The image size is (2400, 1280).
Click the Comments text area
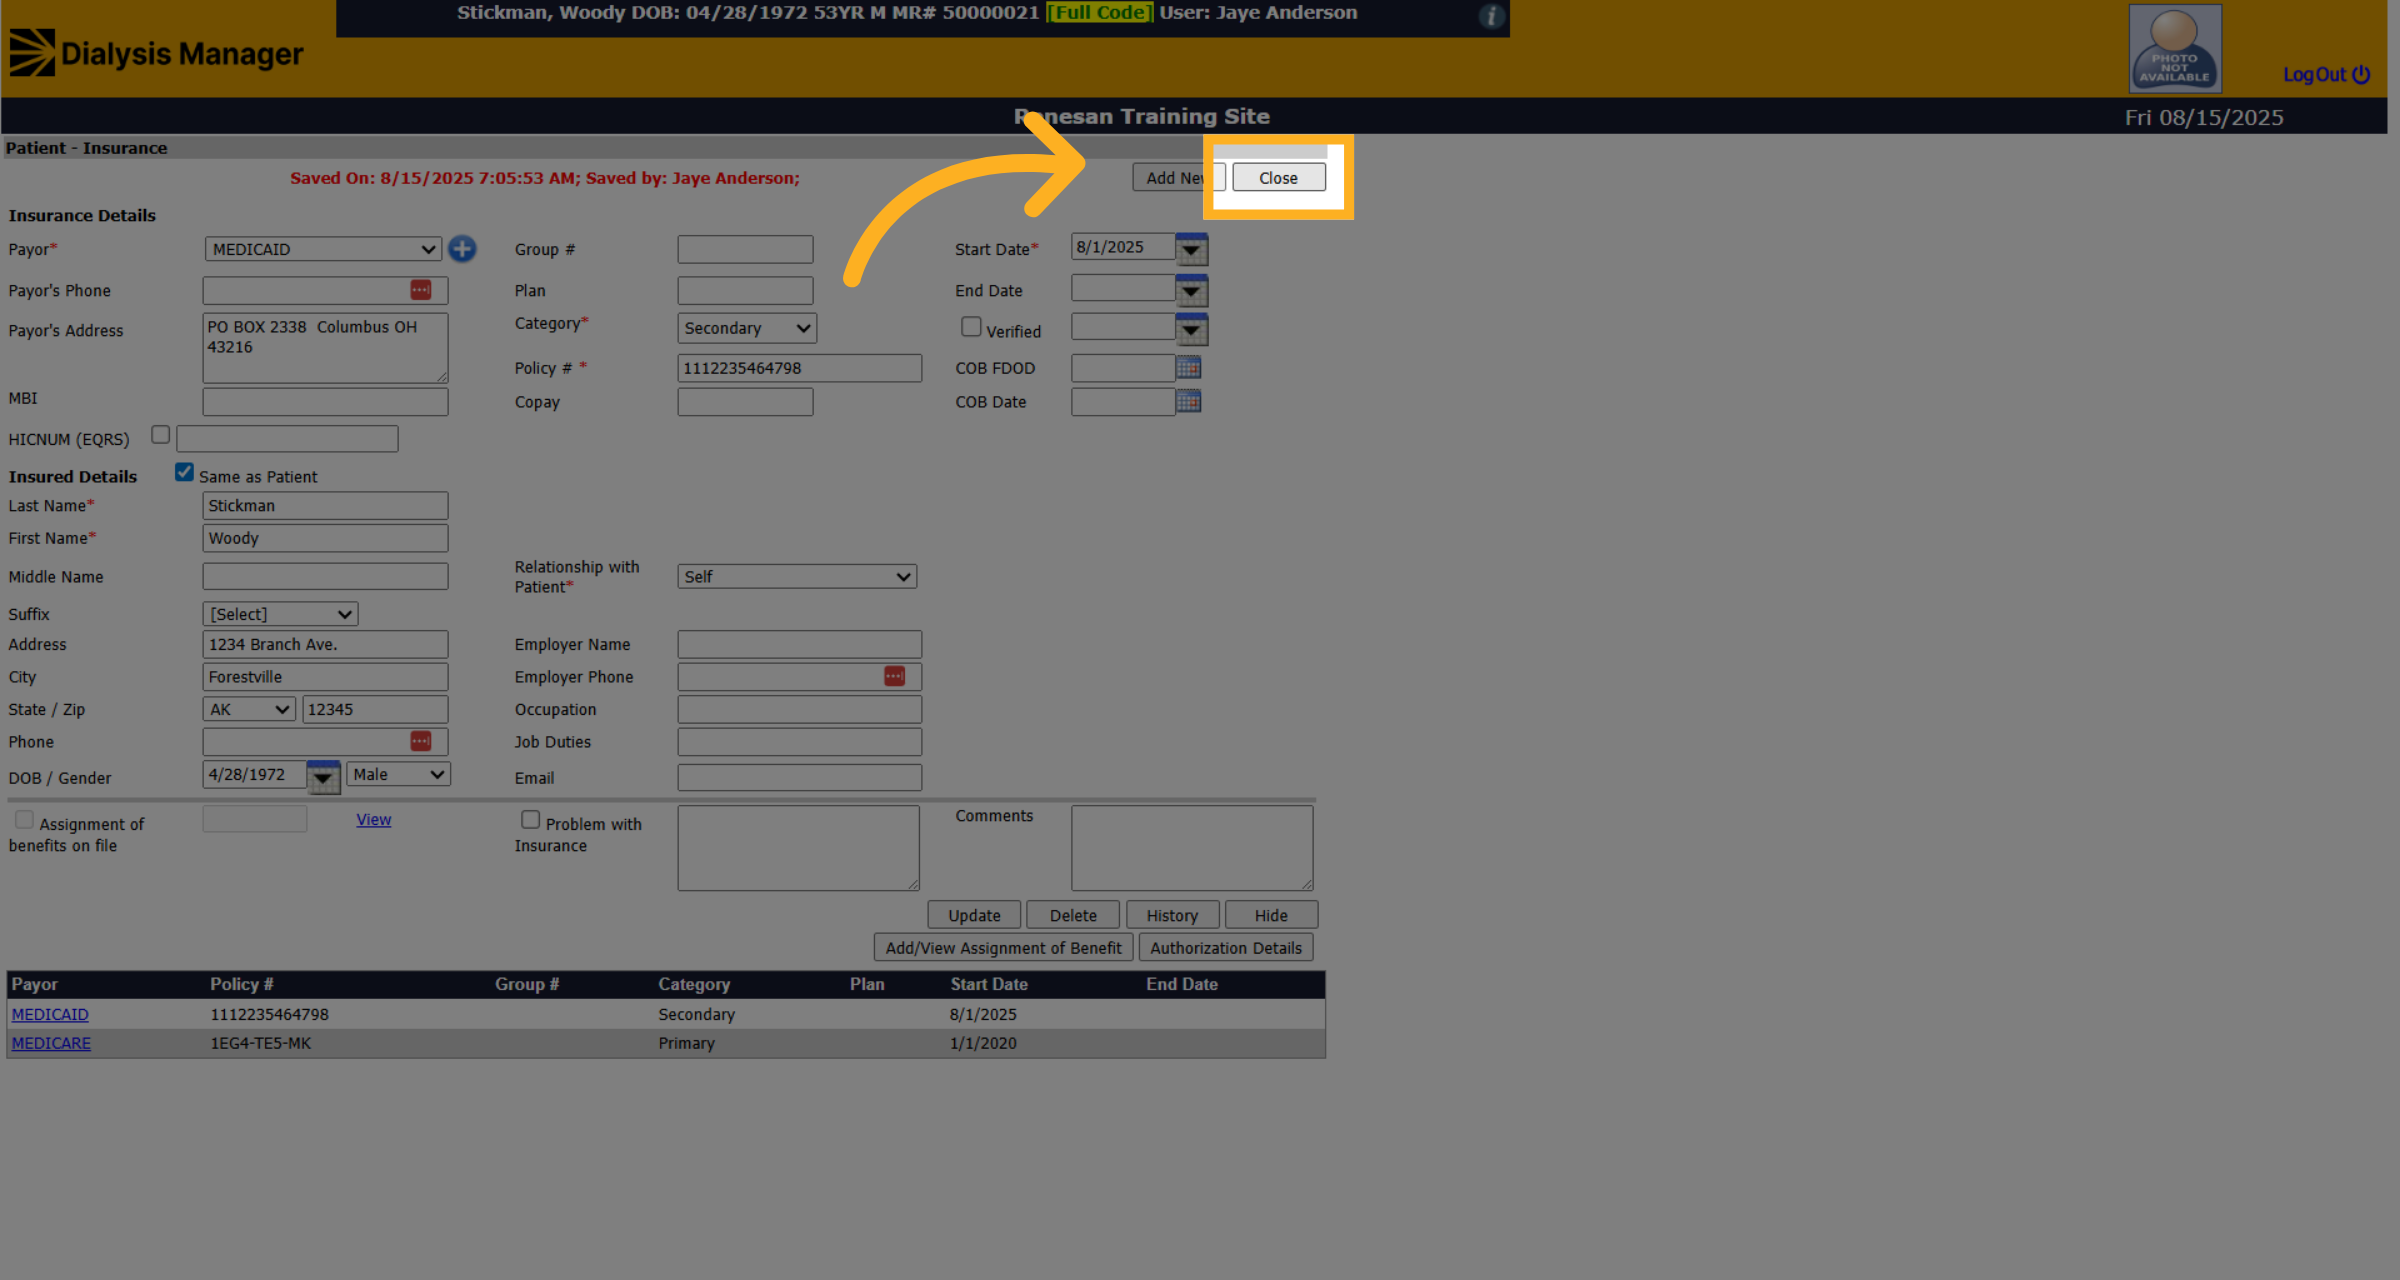1192,848
